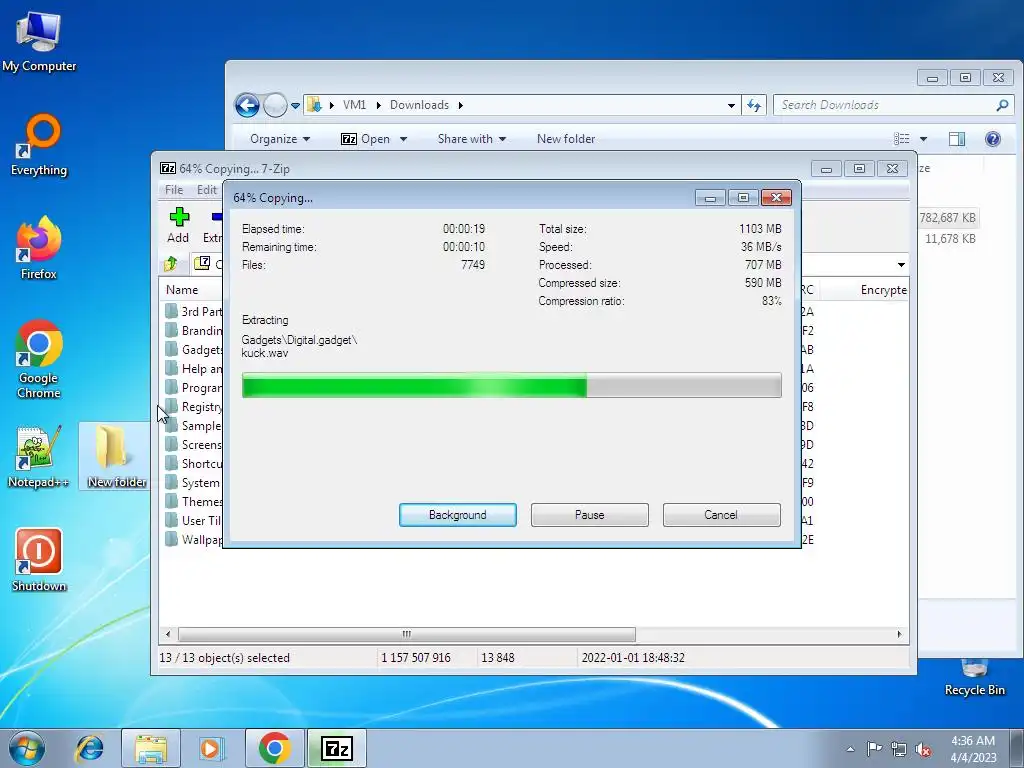The width and height of the screenshot is (1024, 768).
Task: Select the Themes folder row
Action: click(194, 502)
